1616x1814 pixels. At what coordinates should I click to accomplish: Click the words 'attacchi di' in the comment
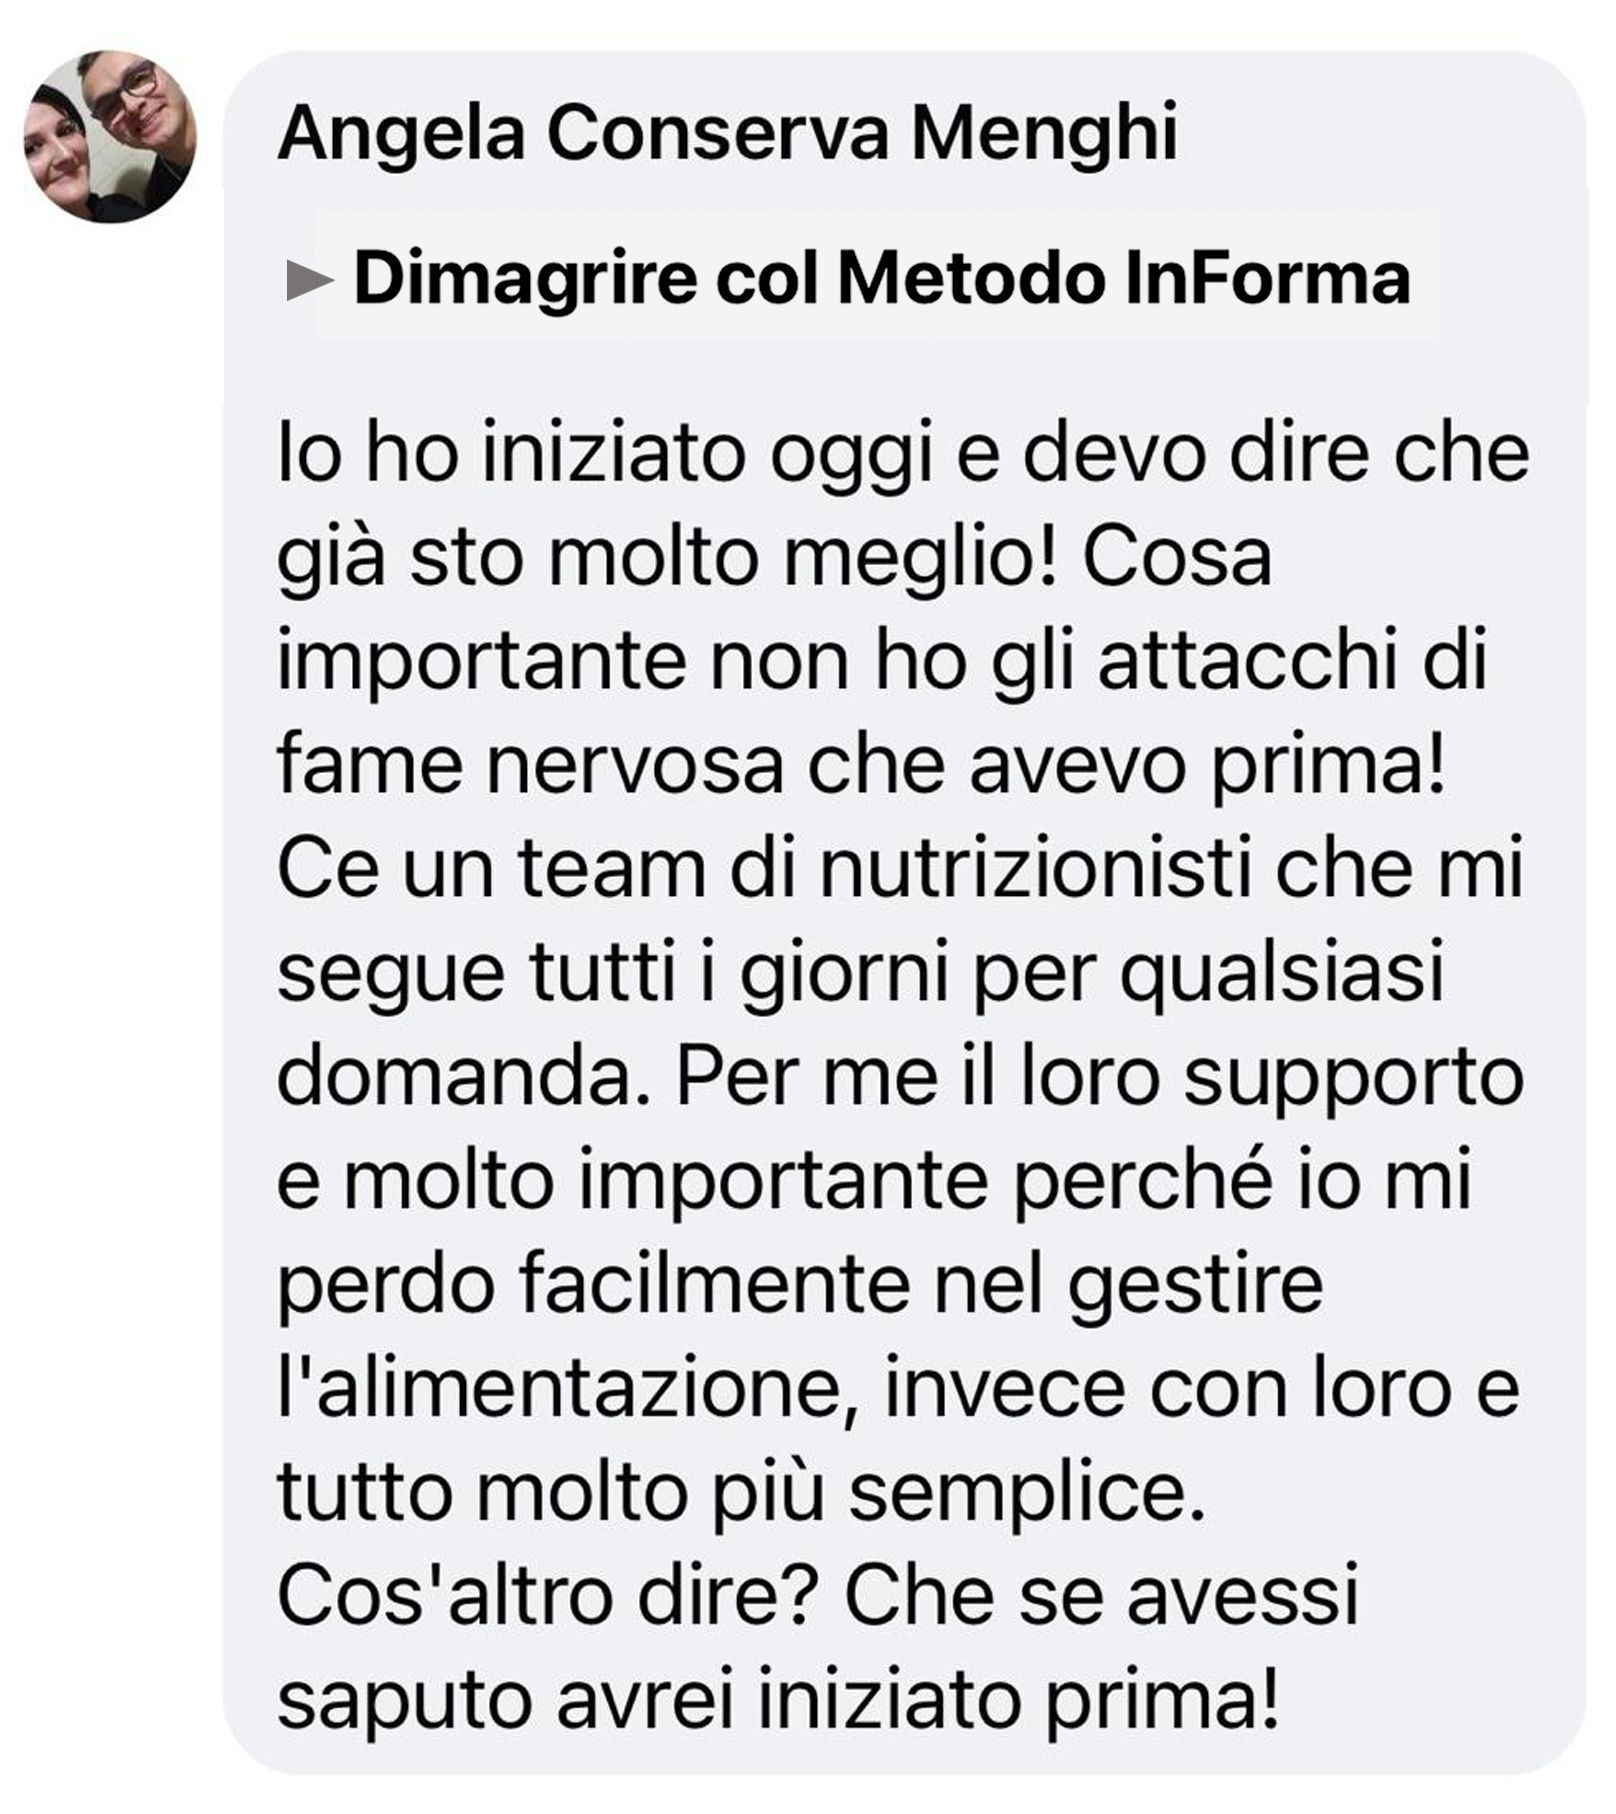pos(1293,662)
